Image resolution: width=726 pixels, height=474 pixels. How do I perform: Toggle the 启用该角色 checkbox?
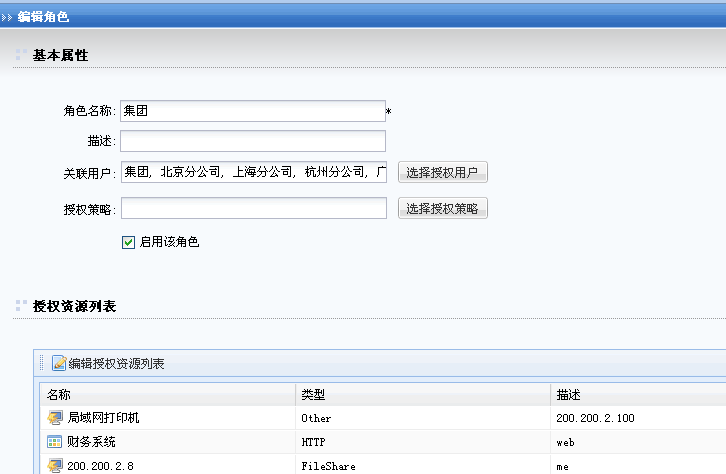[128, 242]
